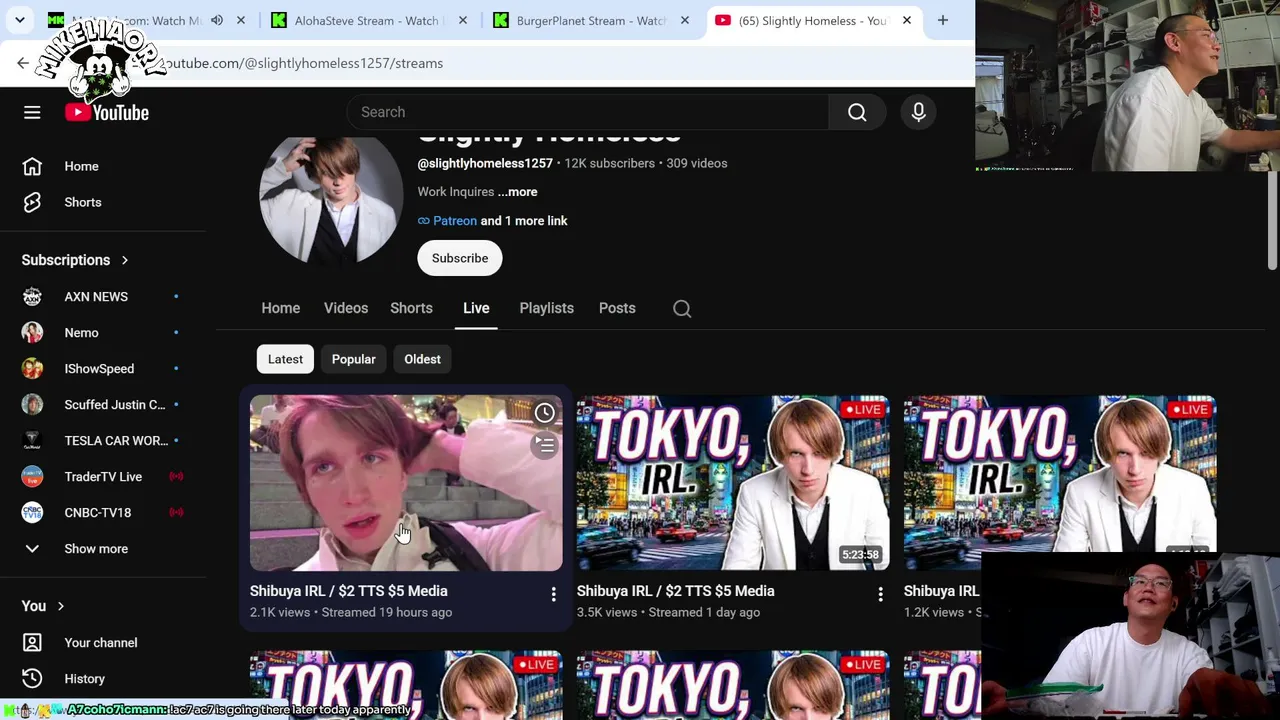Click the @slightlyhomeless1257 handle text
The width and height of the screenshot is (1280, 720).
pos(485,163)
